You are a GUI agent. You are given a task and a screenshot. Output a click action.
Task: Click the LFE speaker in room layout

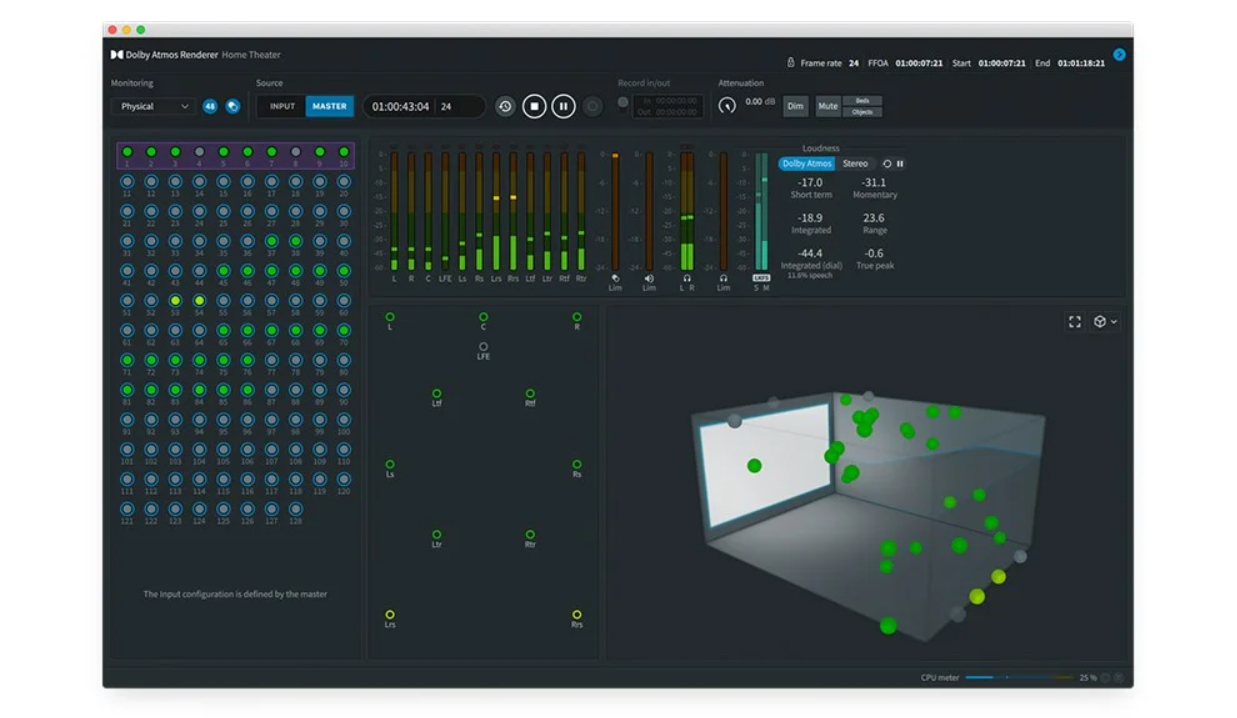(x=483, y=347)
